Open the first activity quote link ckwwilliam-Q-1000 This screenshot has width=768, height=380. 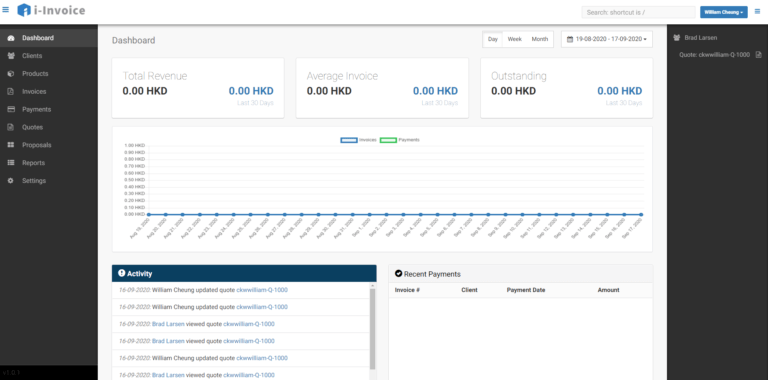pyautogui.click(x=262, y=290)
